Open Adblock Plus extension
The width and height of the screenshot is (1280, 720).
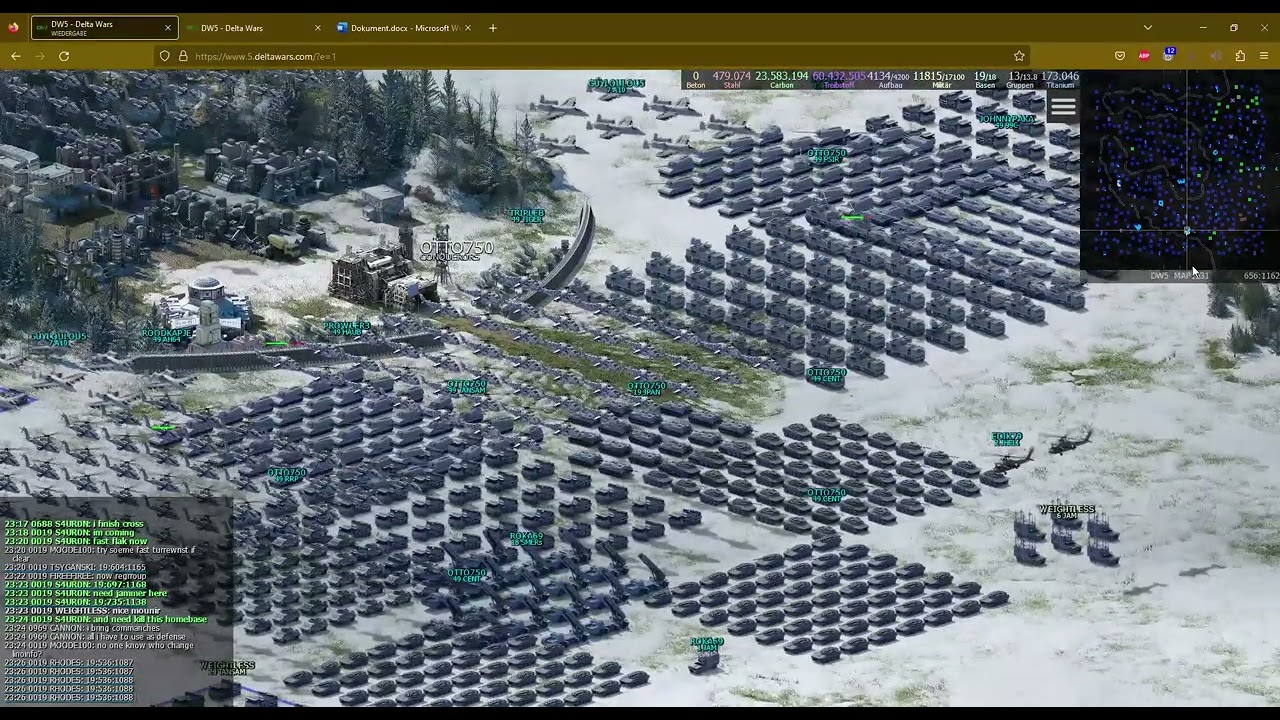1144,56
